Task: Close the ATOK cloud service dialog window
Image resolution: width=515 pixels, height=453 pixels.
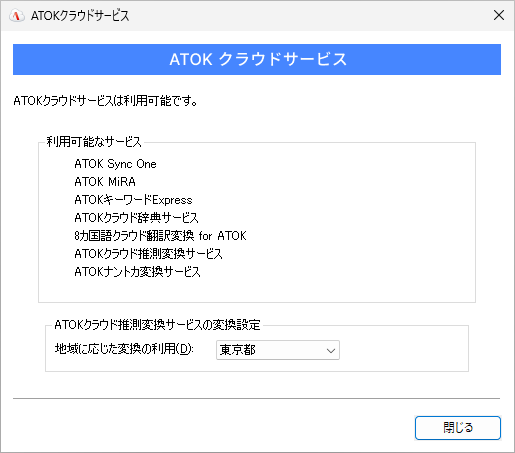Action: (499, 15)
